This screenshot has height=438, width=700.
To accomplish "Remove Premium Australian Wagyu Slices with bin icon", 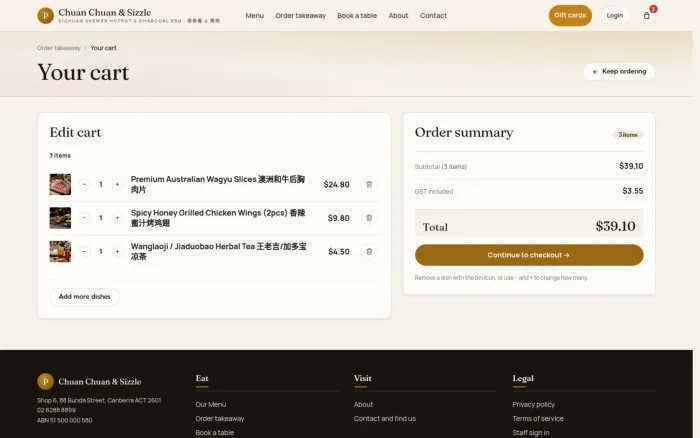I will [369, 184].
